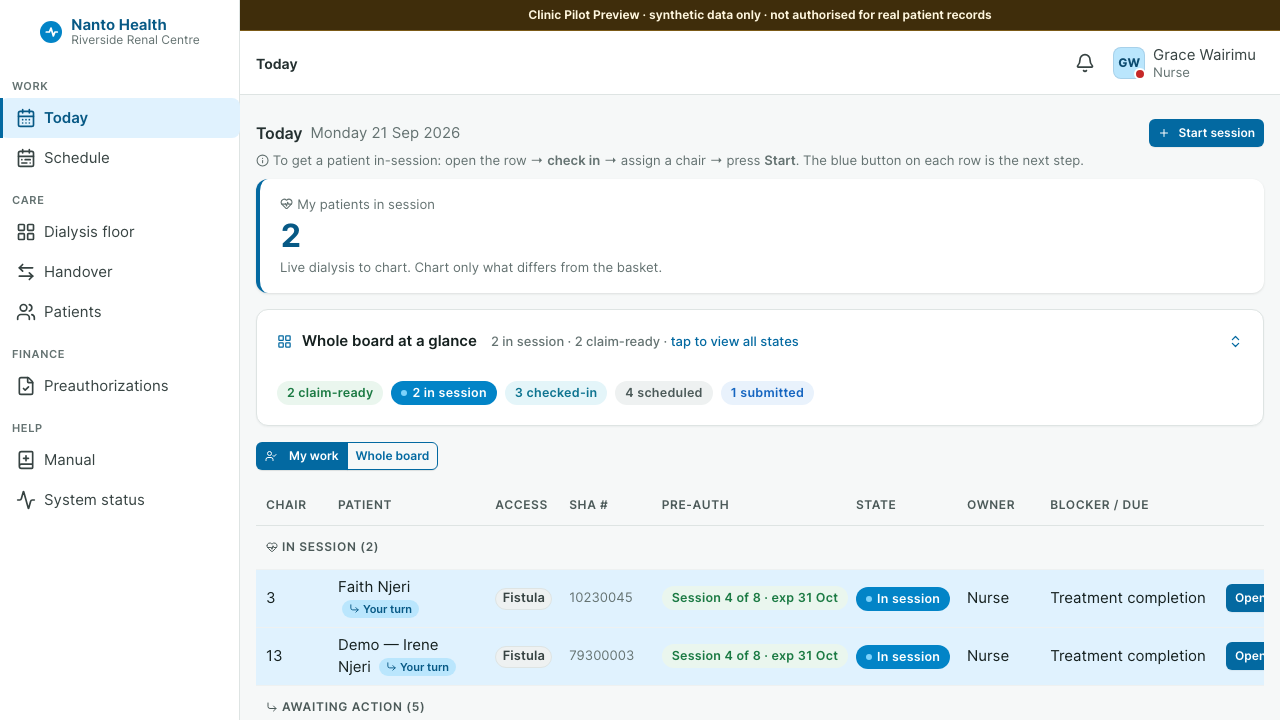1280x720 pixels.
Task: Switch view to Whole board
Action: click(x=392, y=456)
